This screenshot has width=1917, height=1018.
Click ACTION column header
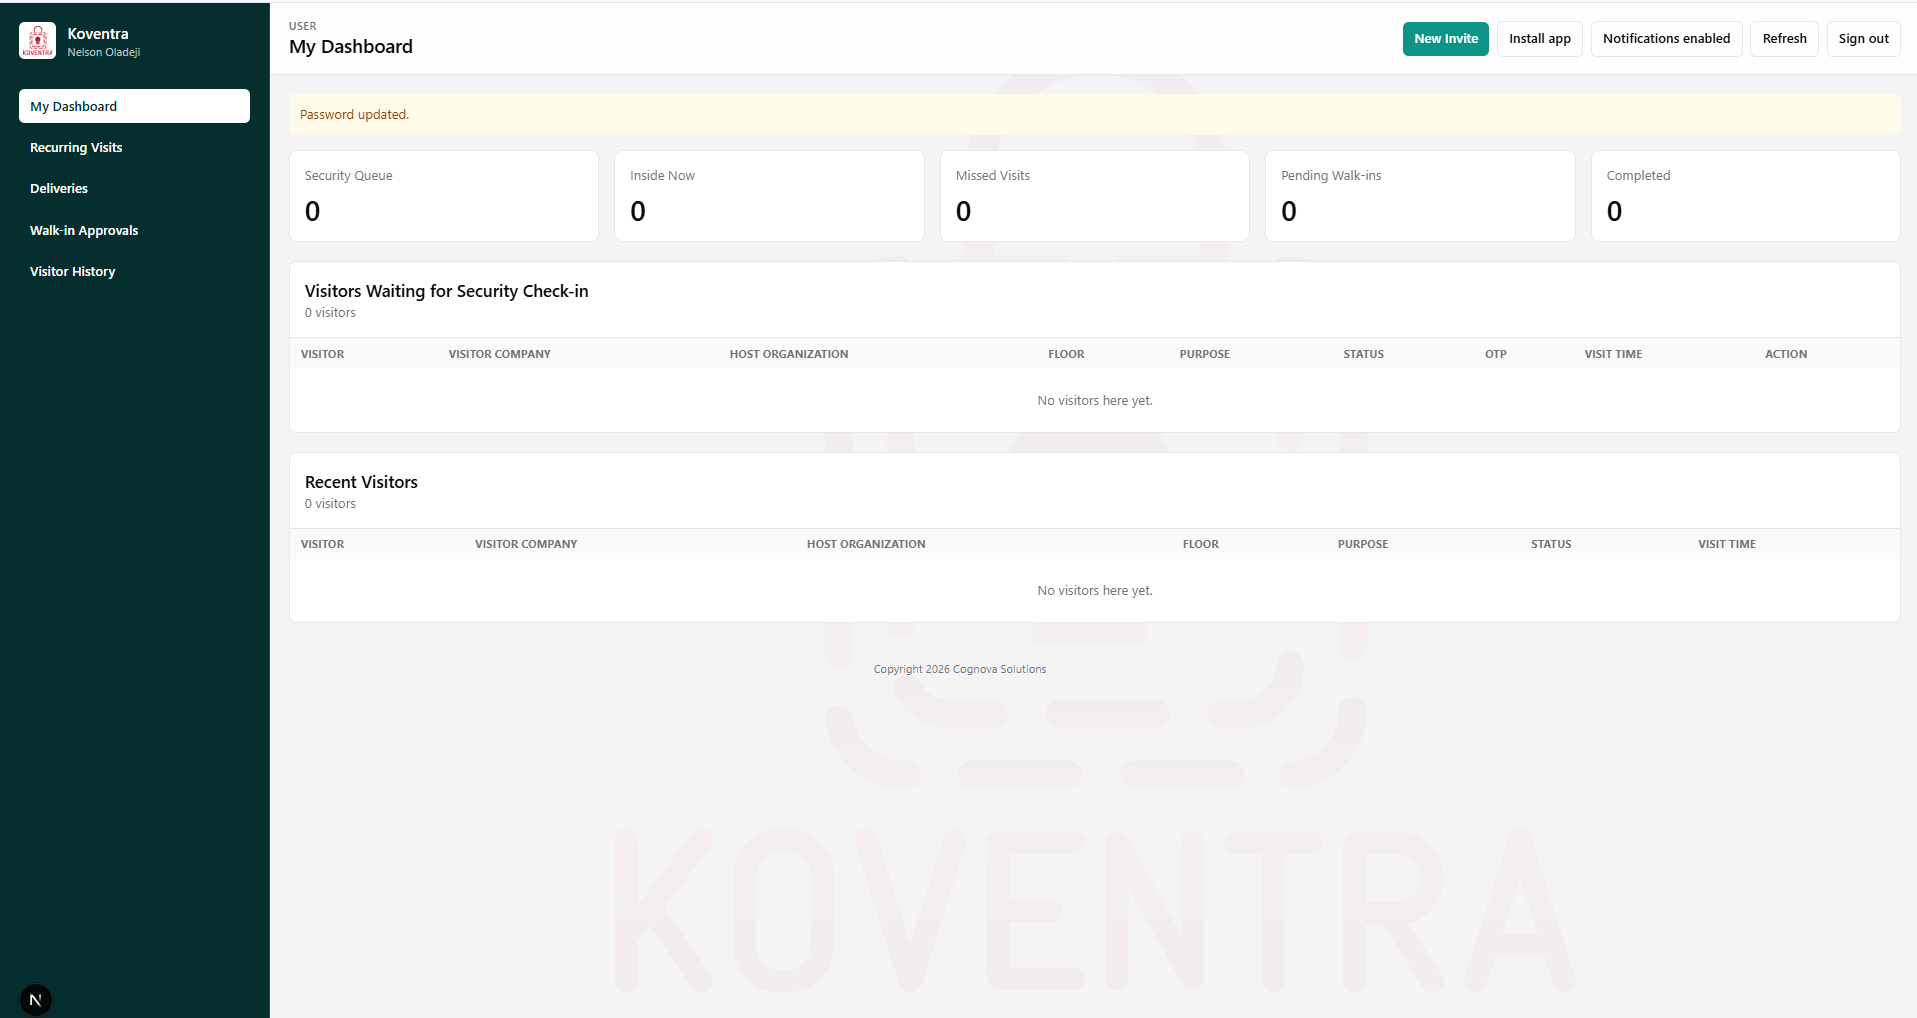1786,354
